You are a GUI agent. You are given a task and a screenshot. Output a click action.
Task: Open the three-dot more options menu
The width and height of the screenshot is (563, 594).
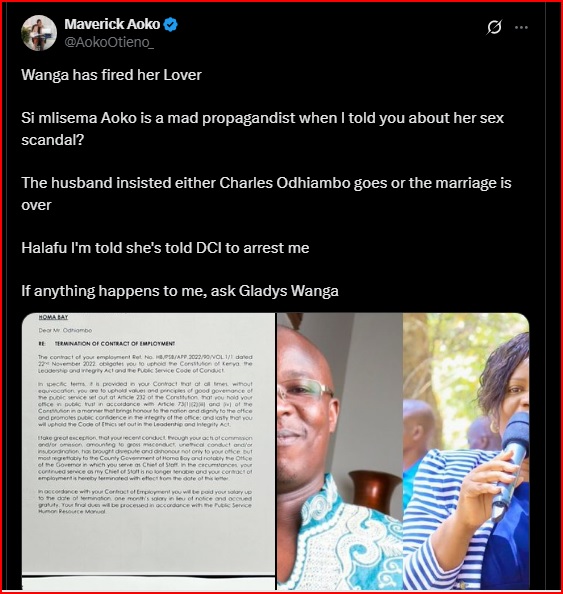[521, 27]
